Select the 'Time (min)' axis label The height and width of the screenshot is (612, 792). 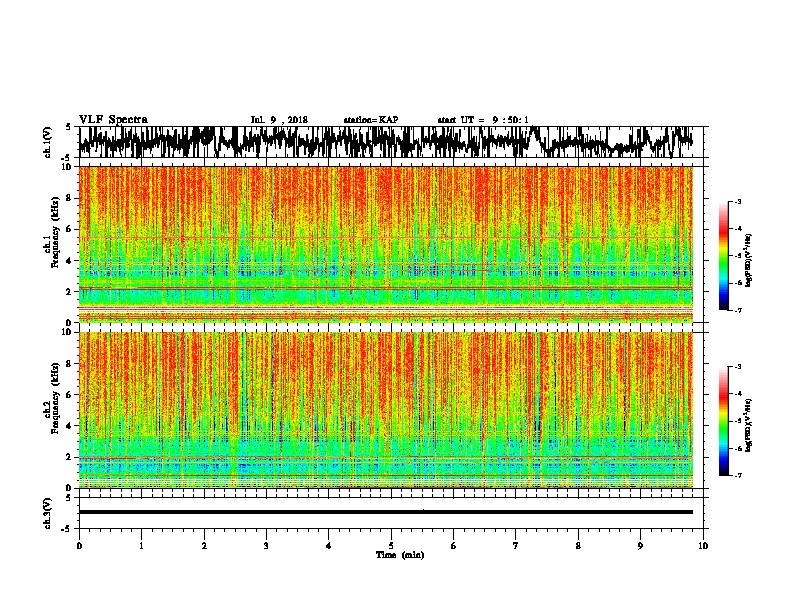(400, 555)
